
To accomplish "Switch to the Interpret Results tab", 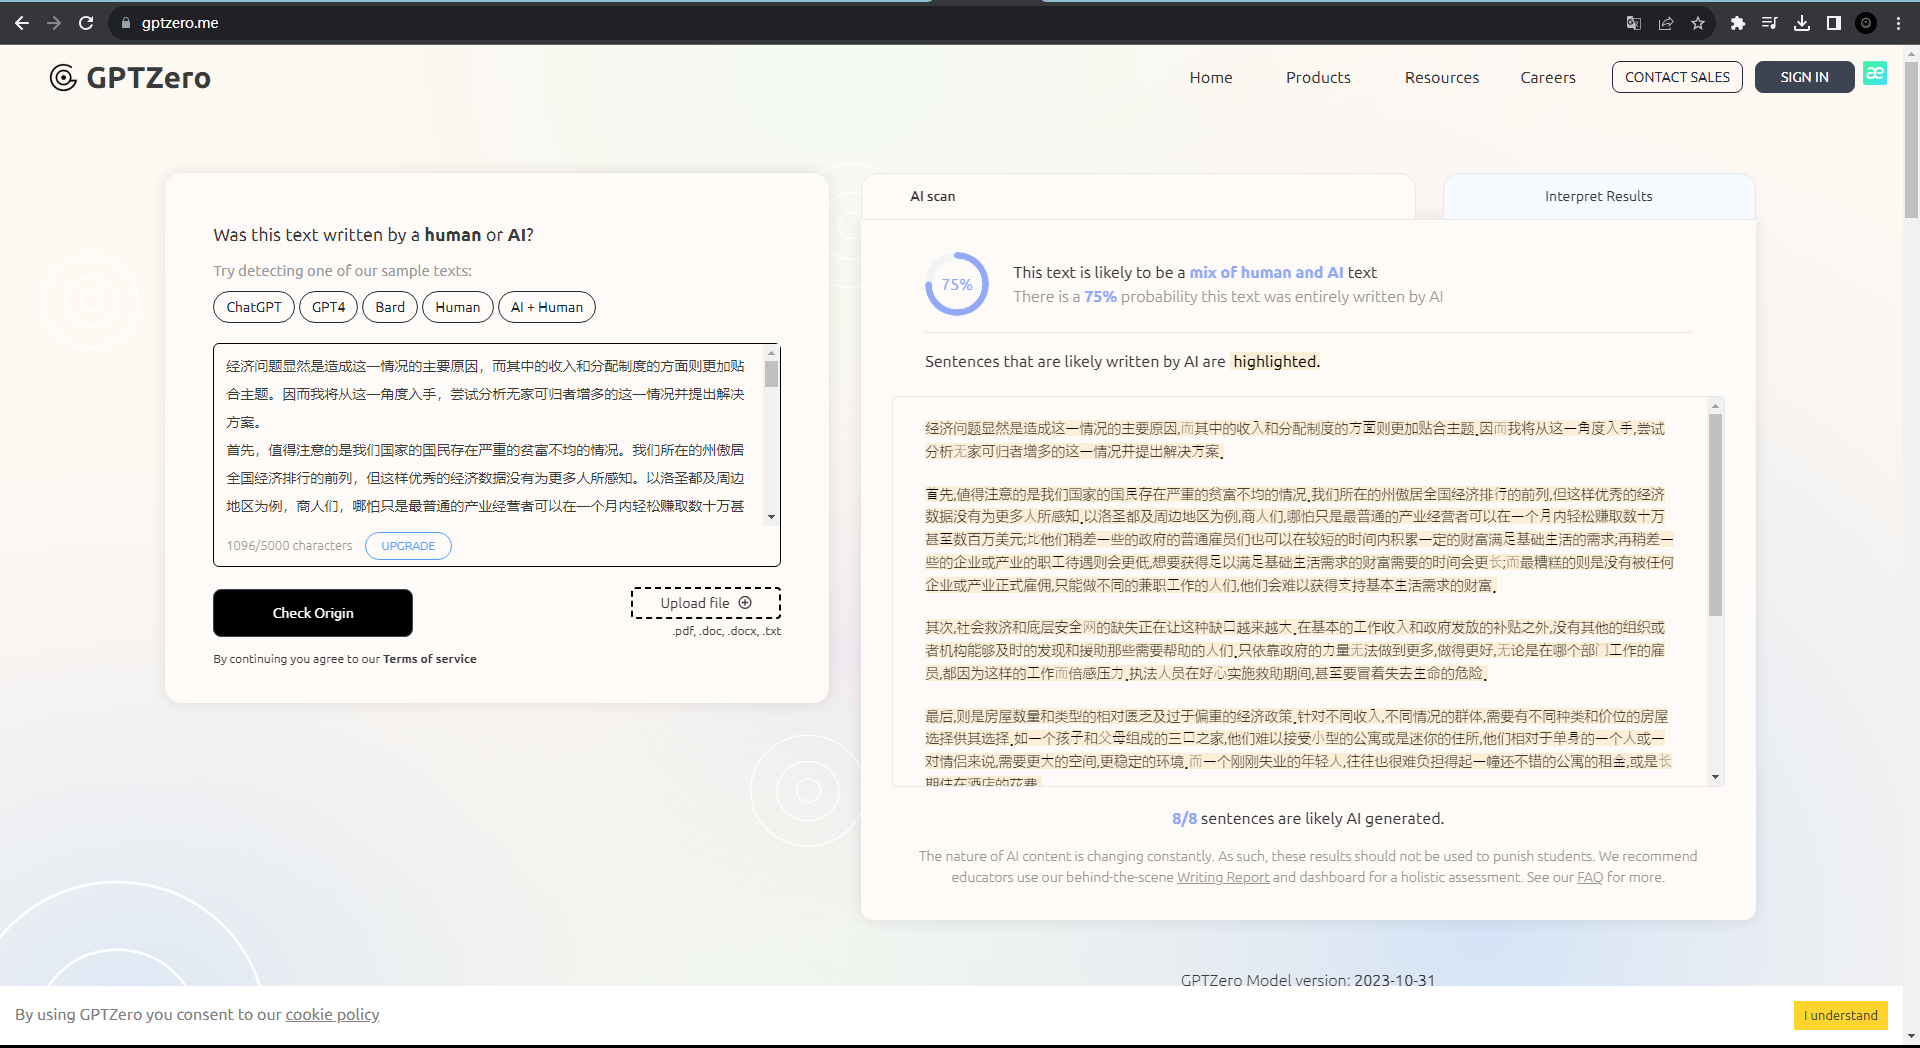I will 1599,196.
